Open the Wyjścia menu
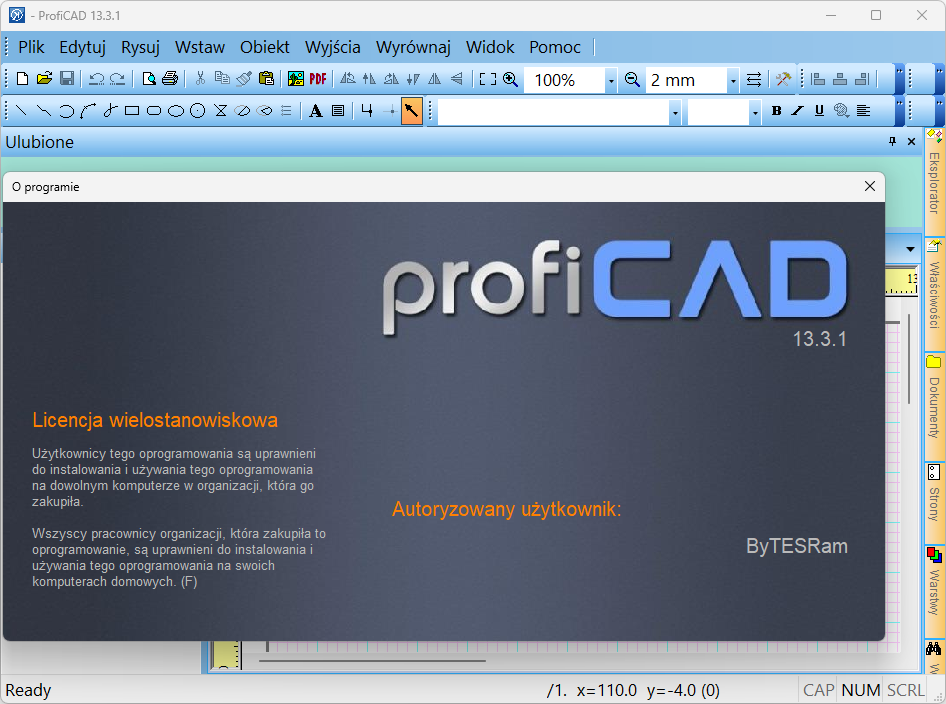The height and width of the screenshot is (704, 946). click(x=332, y=47)
